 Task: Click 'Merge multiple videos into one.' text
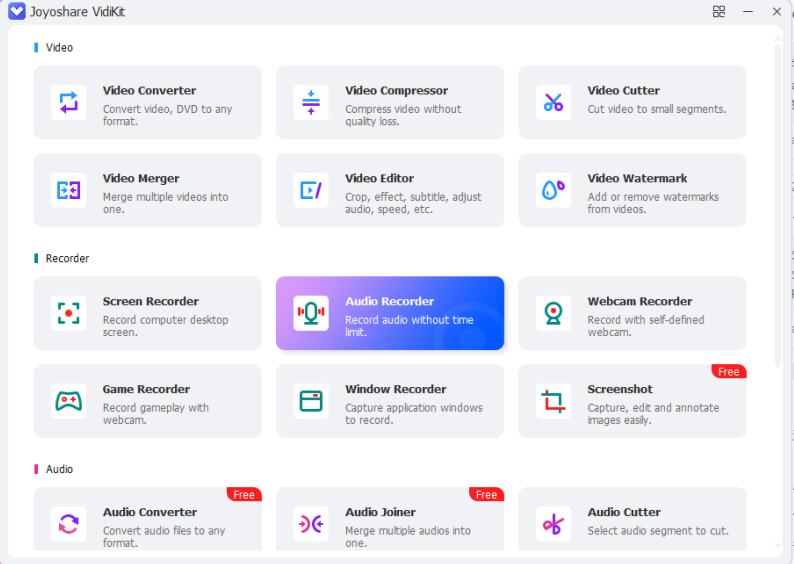166,203
